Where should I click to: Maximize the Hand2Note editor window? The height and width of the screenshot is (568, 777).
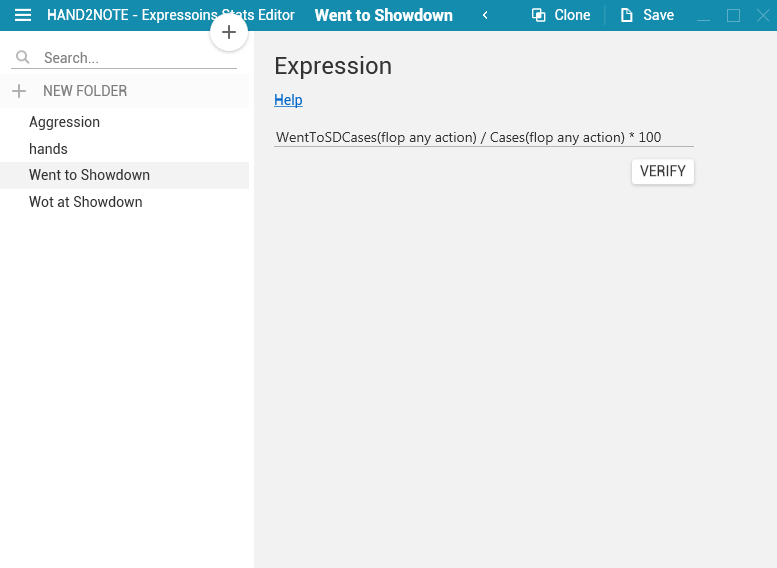[x=733, y=15]
